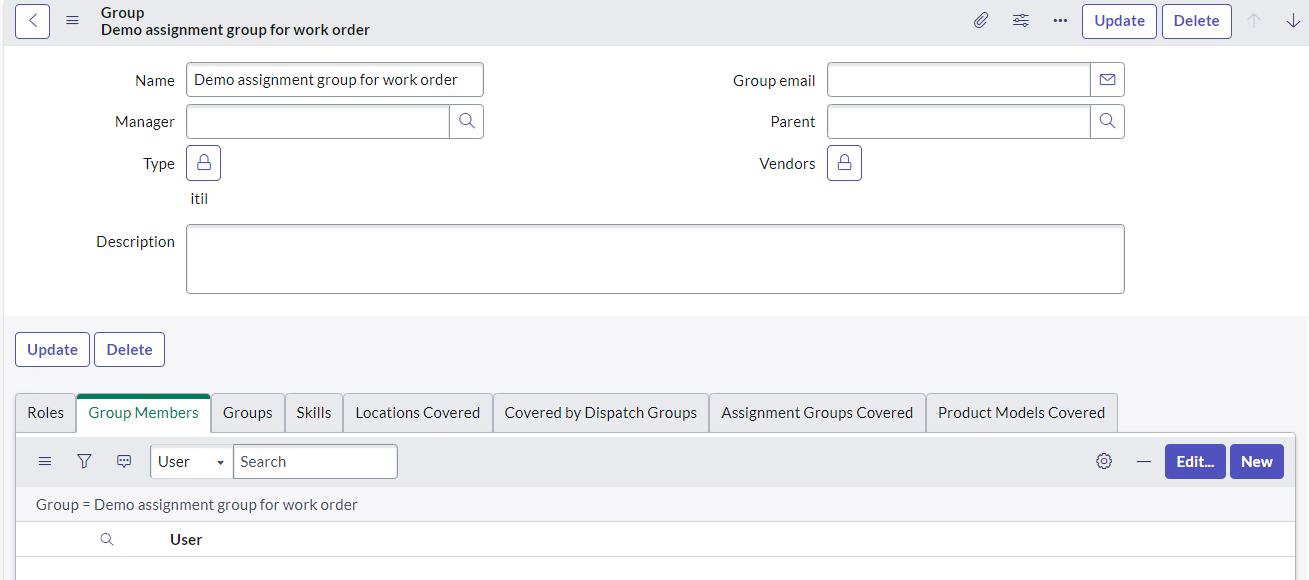Click the filter icon above the member list
This screenshot has width=1309, height=580.
click(84, 461)
